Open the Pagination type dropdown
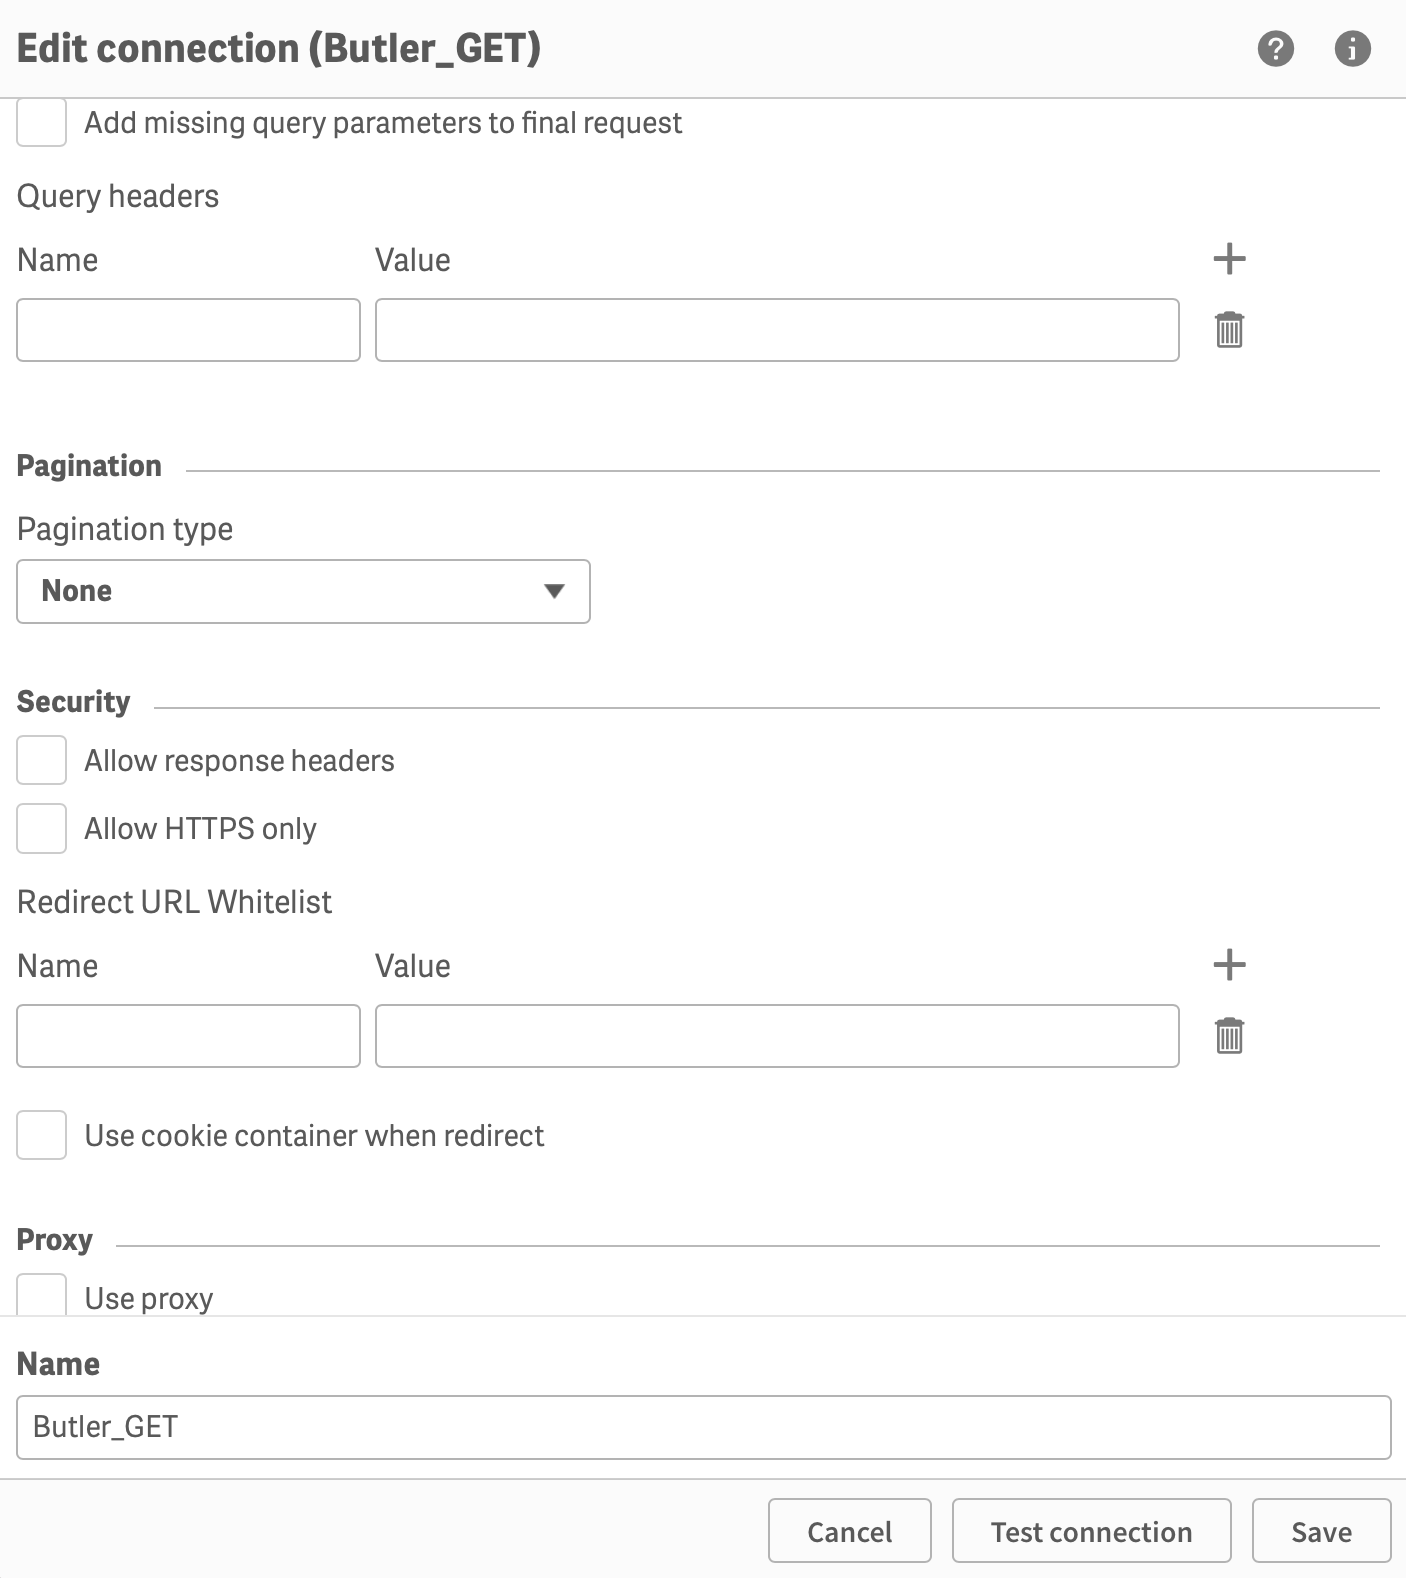The image size is (1406, 1578). point(303,591)
